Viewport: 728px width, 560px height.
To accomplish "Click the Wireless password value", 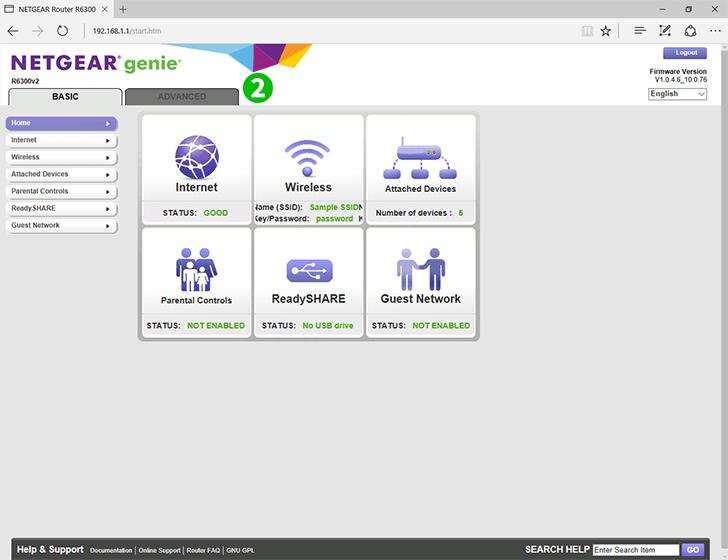I will tap(334, 219).
